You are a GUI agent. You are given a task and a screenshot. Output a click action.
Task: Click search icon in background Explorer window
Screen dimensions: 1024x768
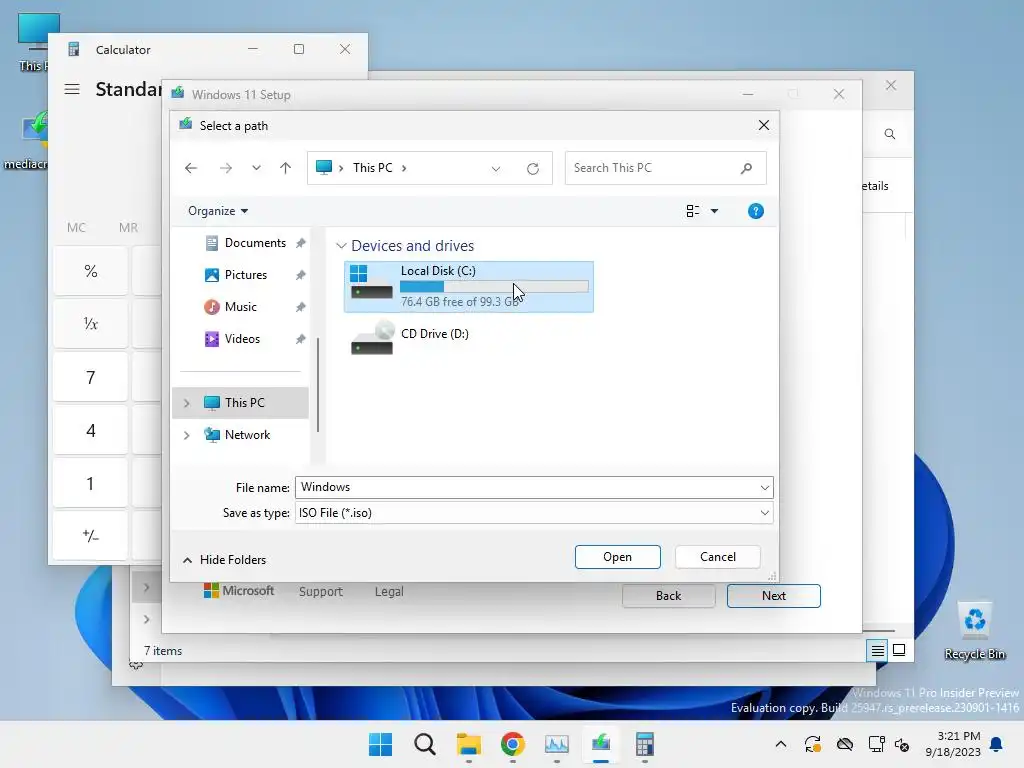[x=889, y=134]
